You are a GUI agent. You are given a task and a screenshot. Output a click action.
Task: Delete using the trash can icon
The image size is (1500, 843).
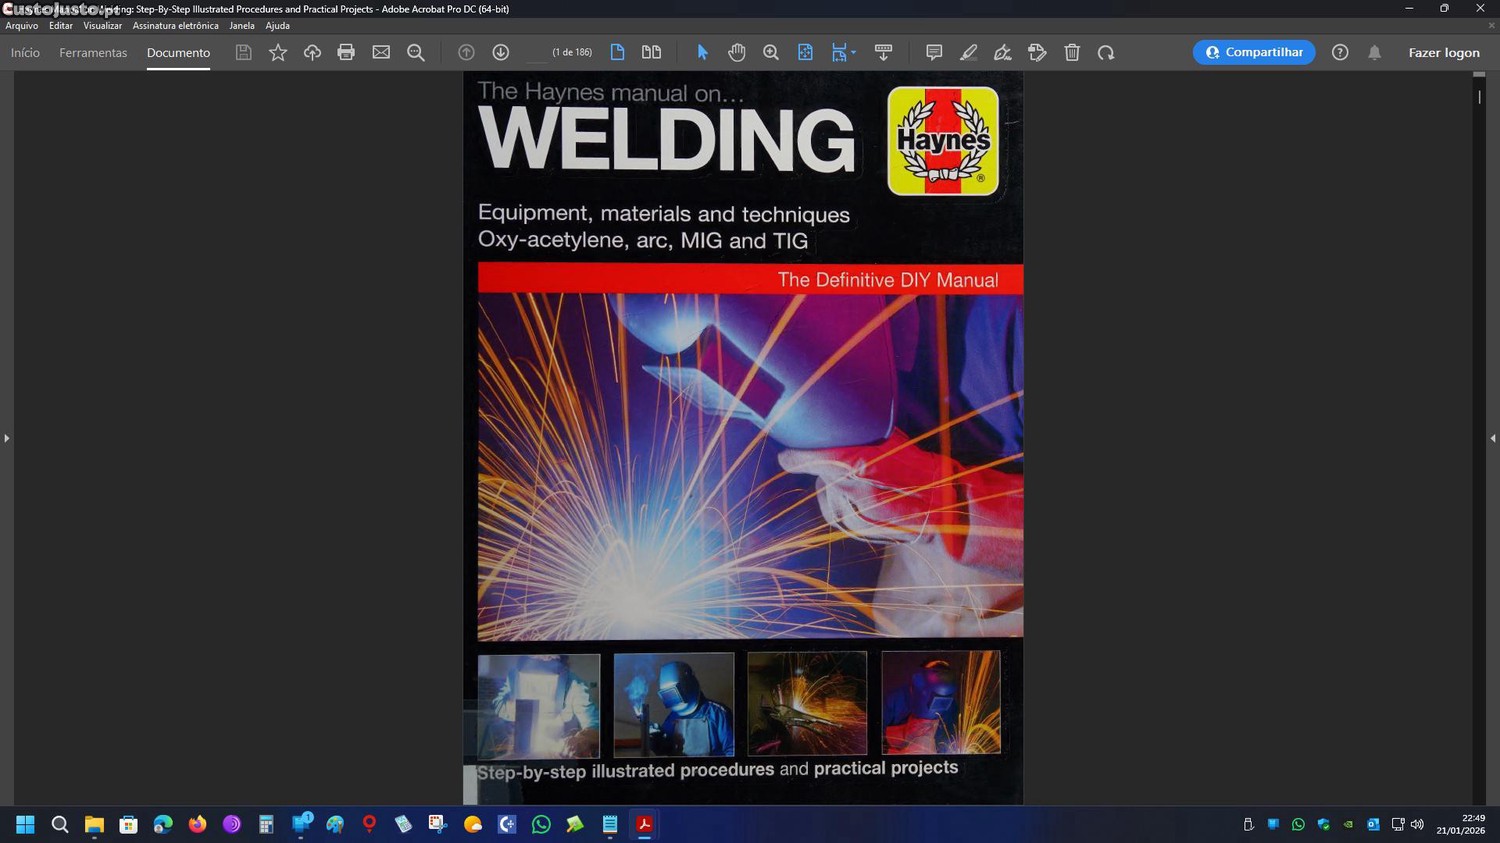point(1072,52)
